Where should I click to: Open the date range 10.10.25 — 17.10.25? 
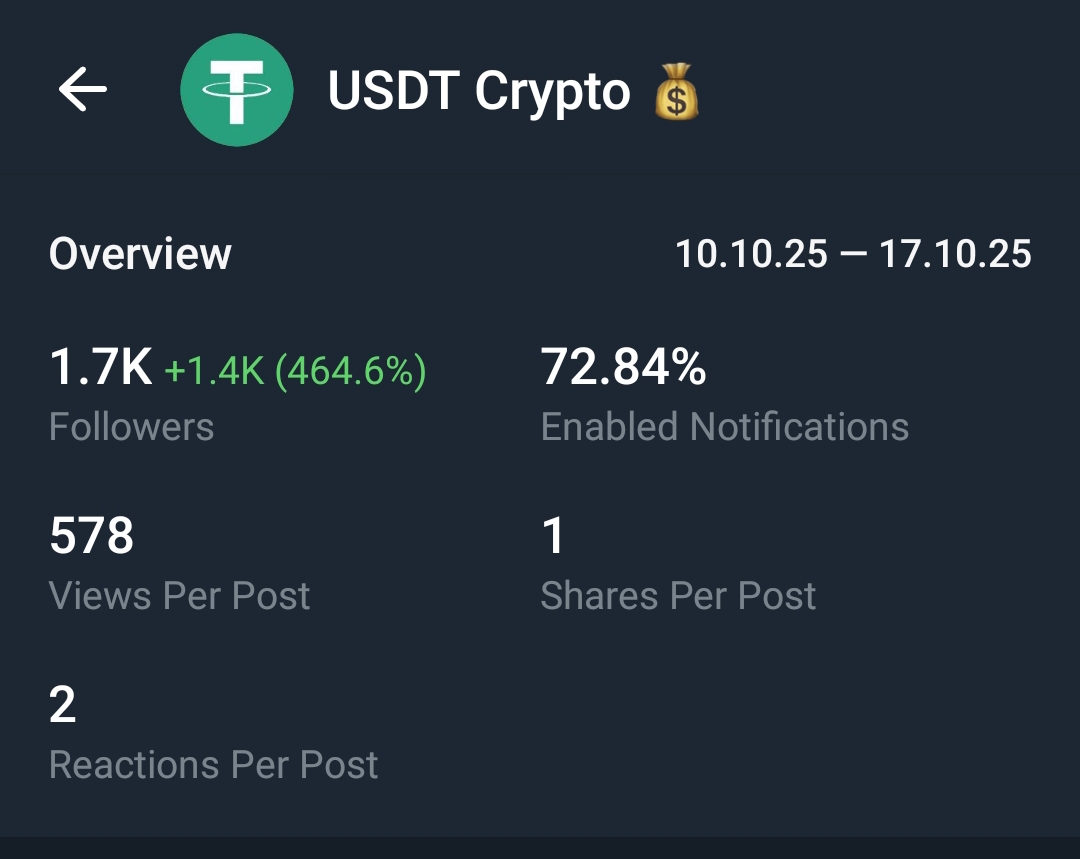852,254
